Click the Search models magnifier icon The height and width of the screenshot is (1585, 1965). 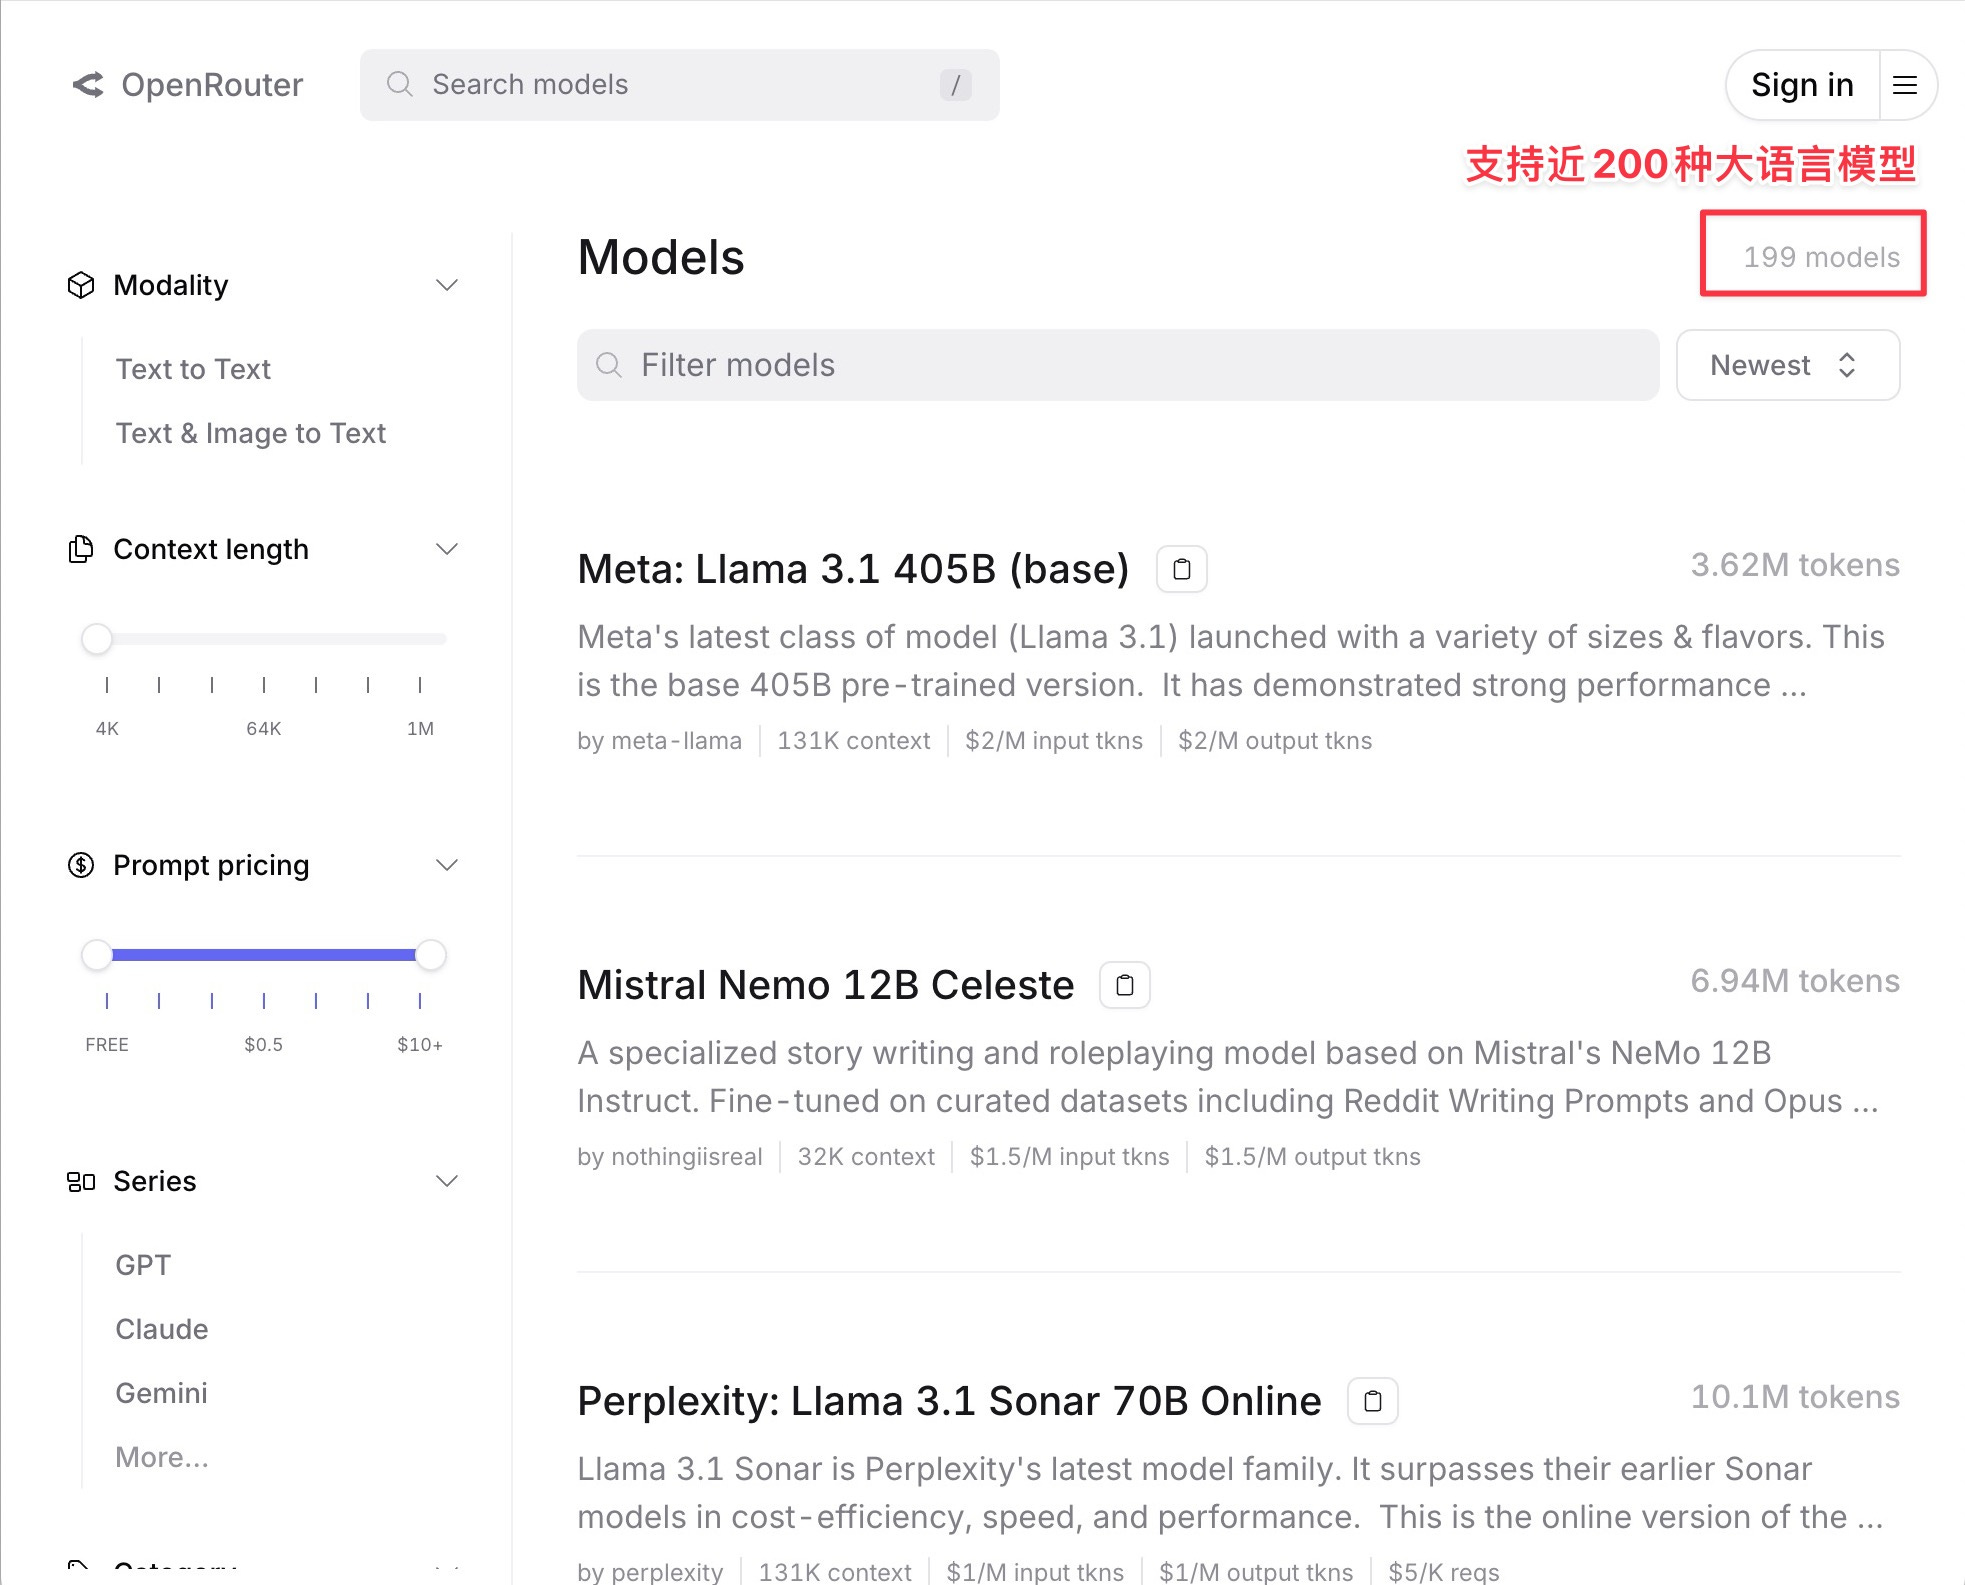click(x=400, y=84)
